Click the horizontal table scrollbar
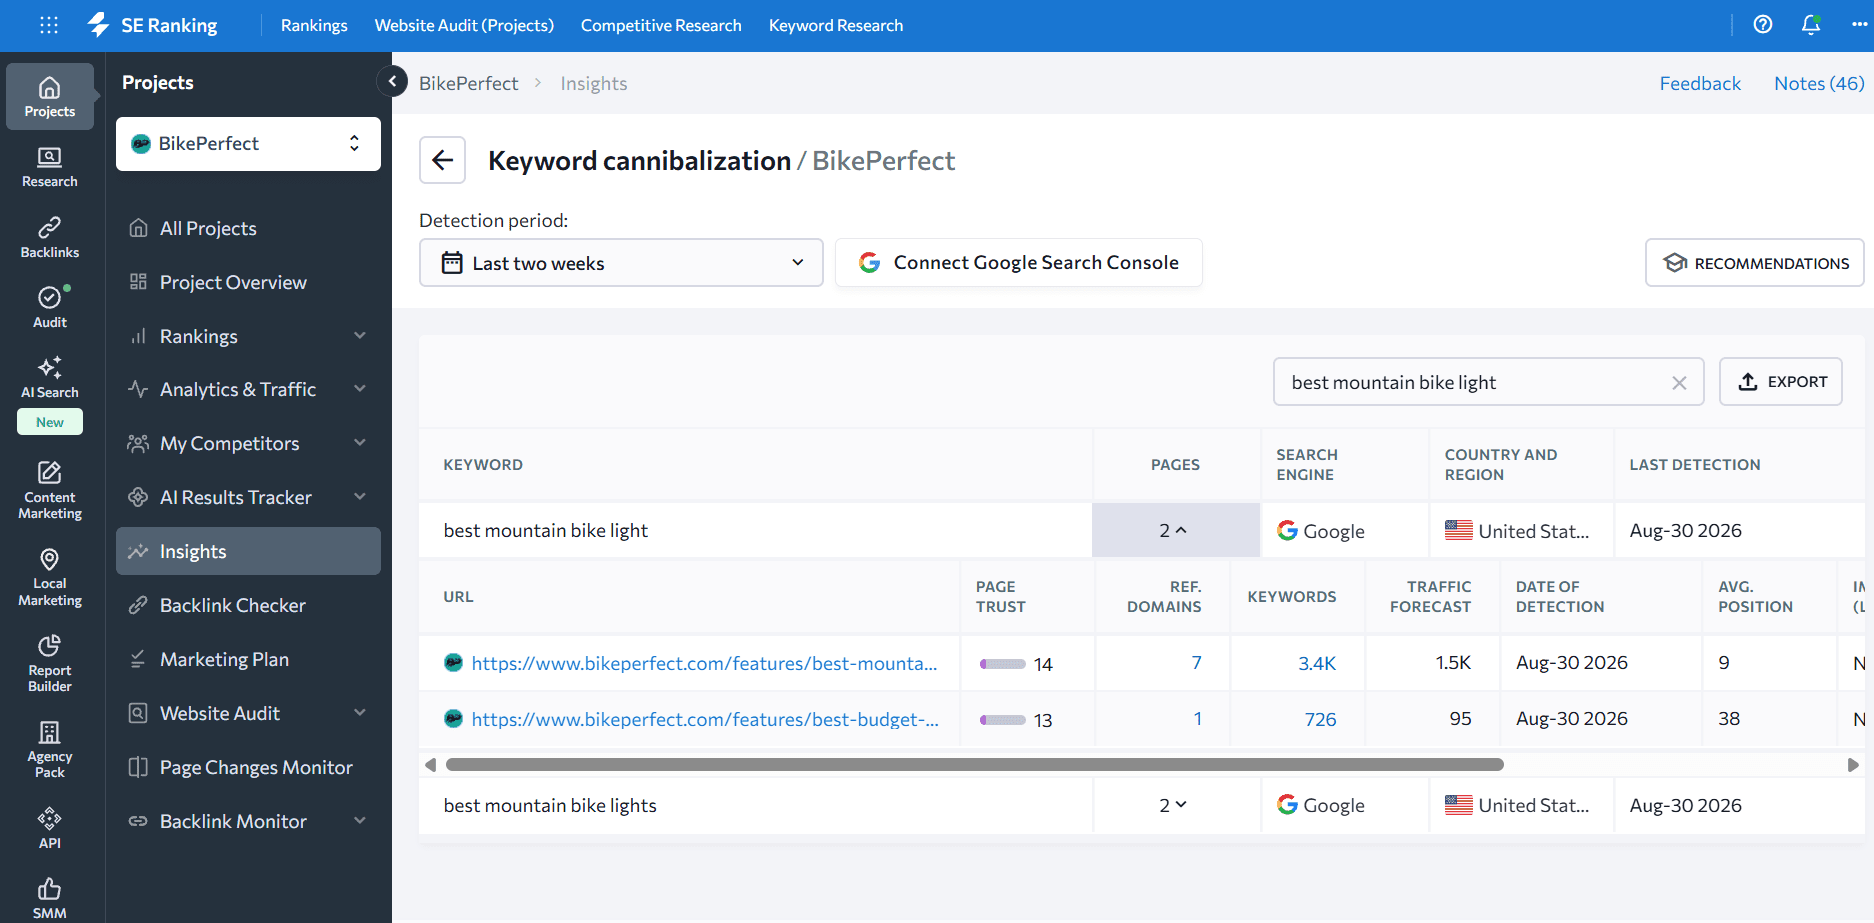This screenshot has width=1874, height=923. point(975,764)
